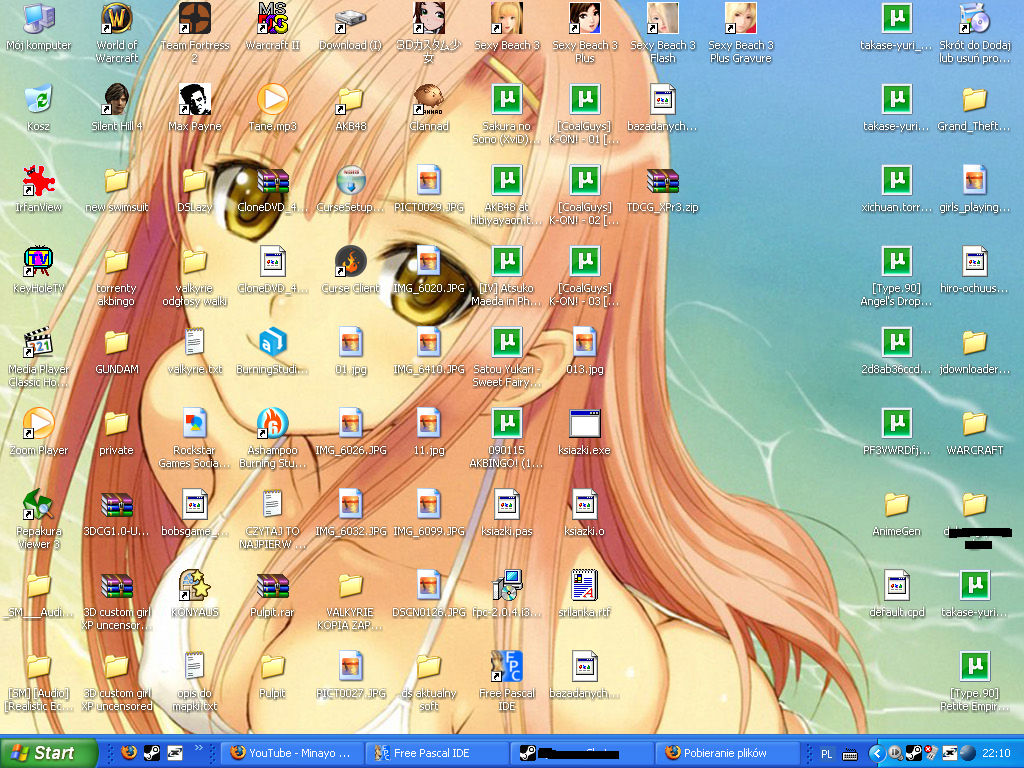Open the Kosz recycle bin
The height and width of the screenshot is (768, 1024).
click(39, 100)
